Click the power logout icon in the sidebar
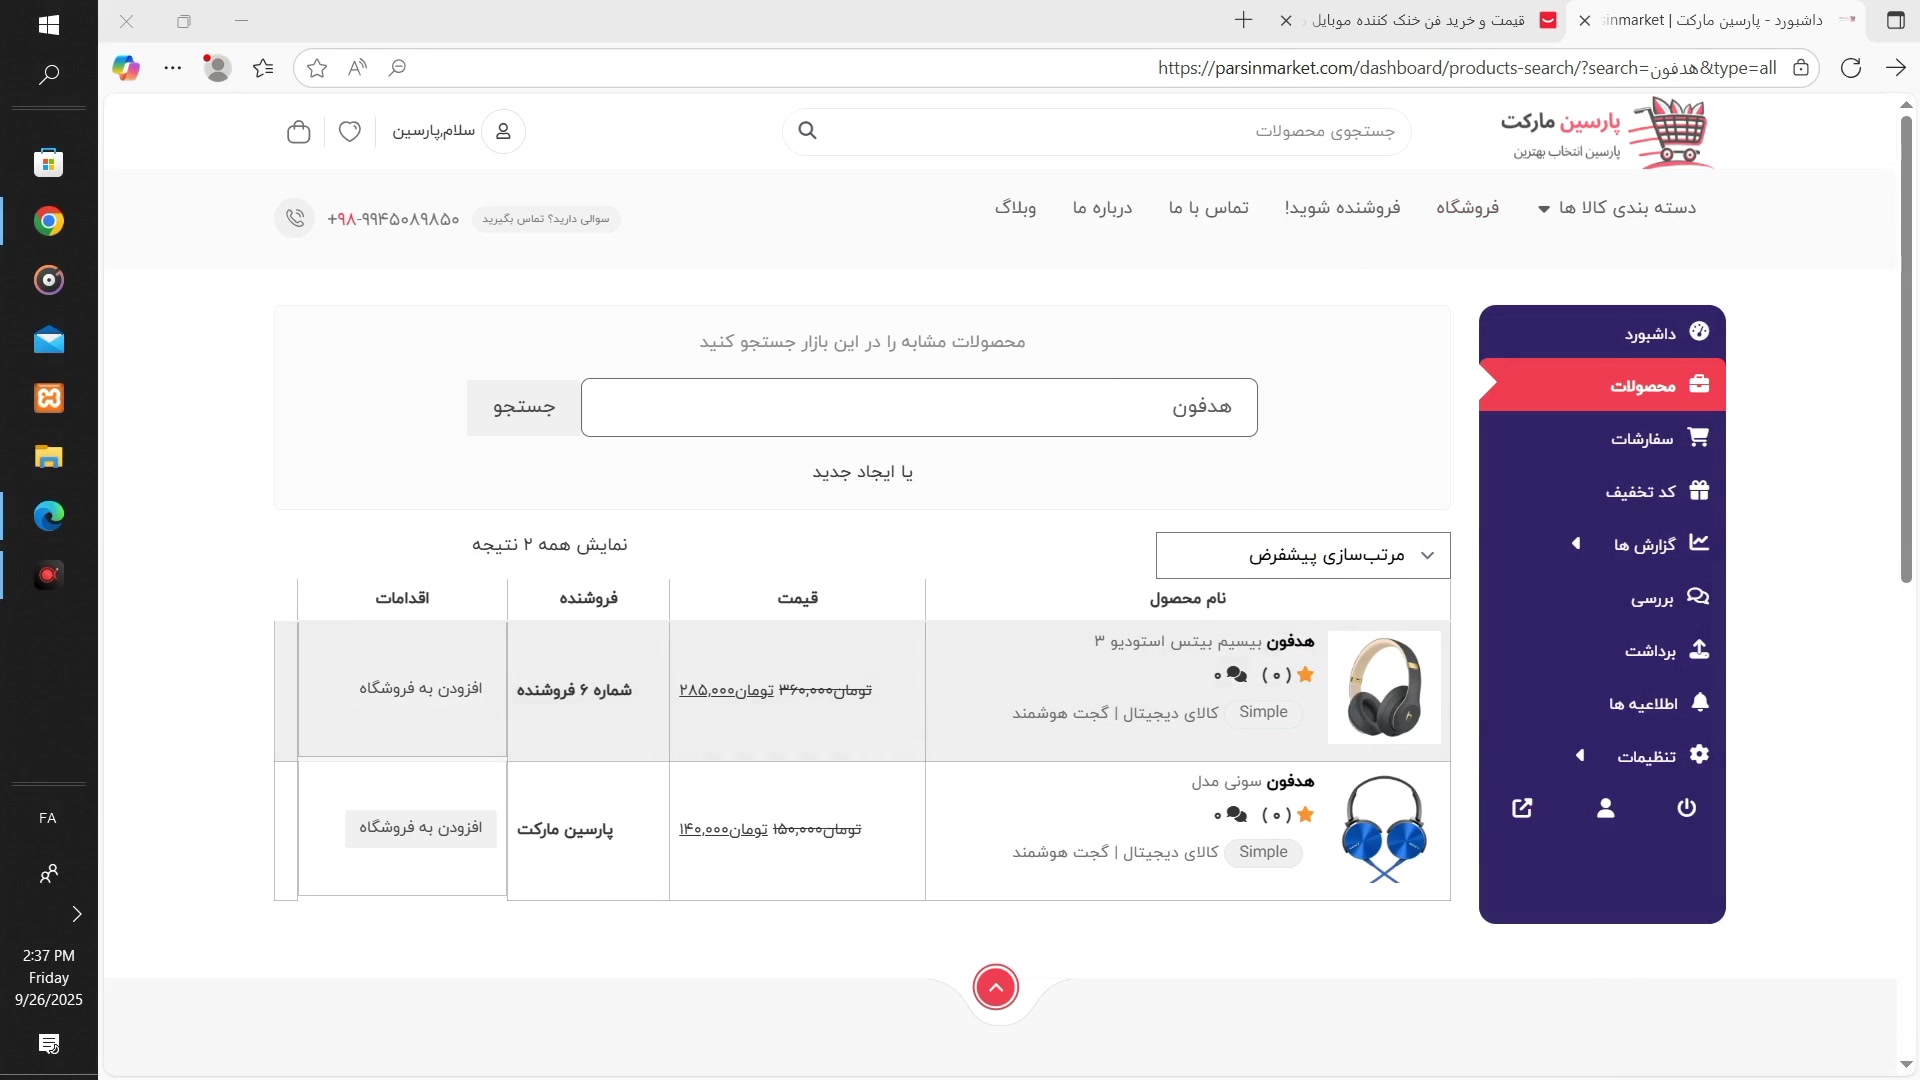Viewport: 1920px width, 1080px height. click(1686, 808)
